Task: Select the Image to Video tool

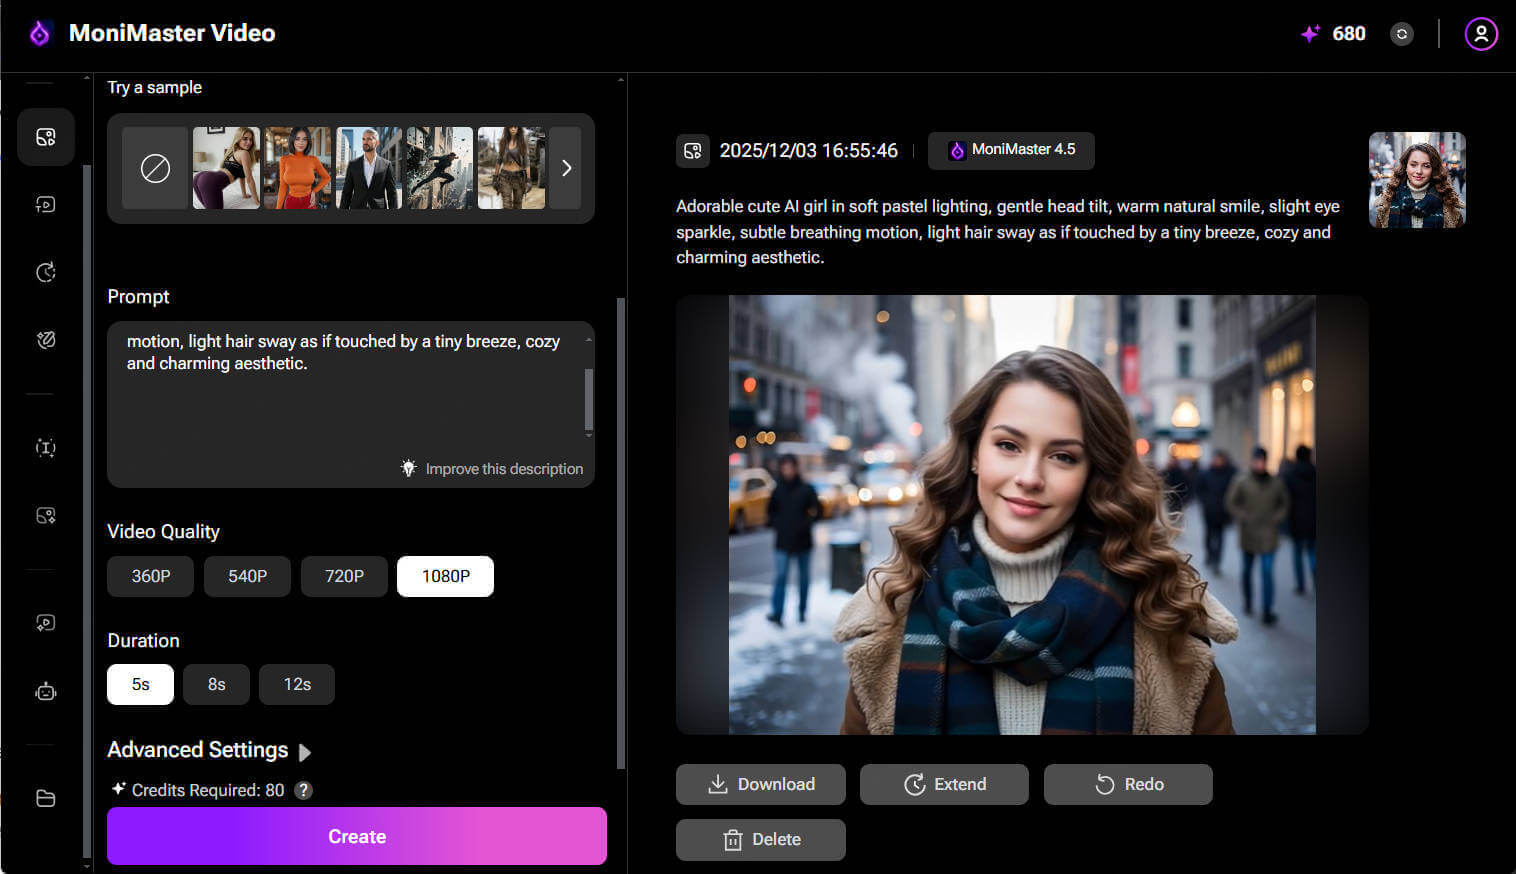Action: point(46,137)
